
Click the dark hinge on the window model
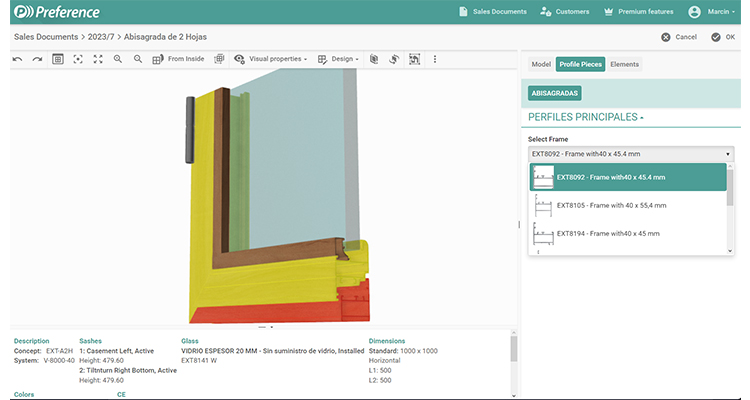tap(190, 130)
